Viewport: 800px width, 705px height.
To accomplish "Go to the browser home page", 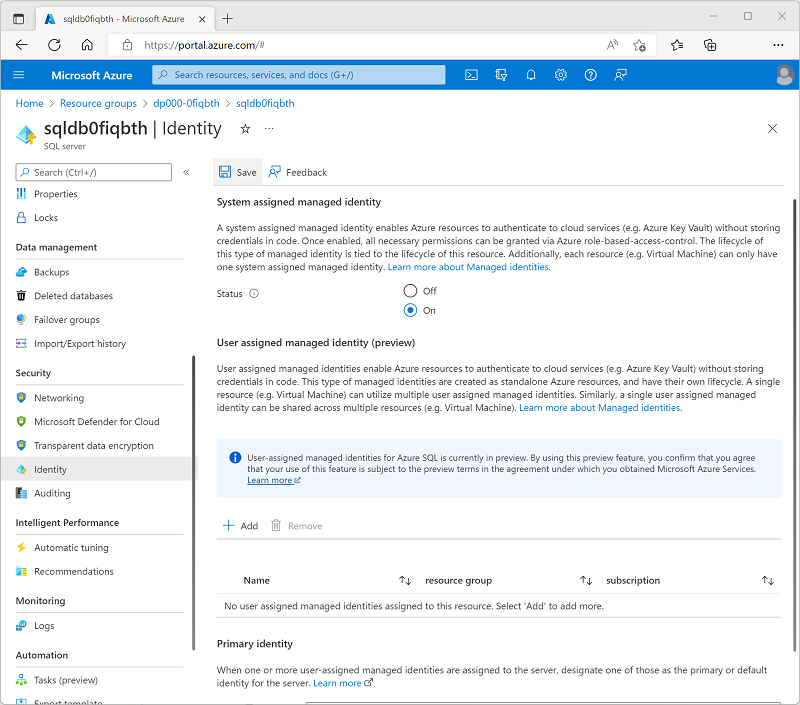I will 87,45.
